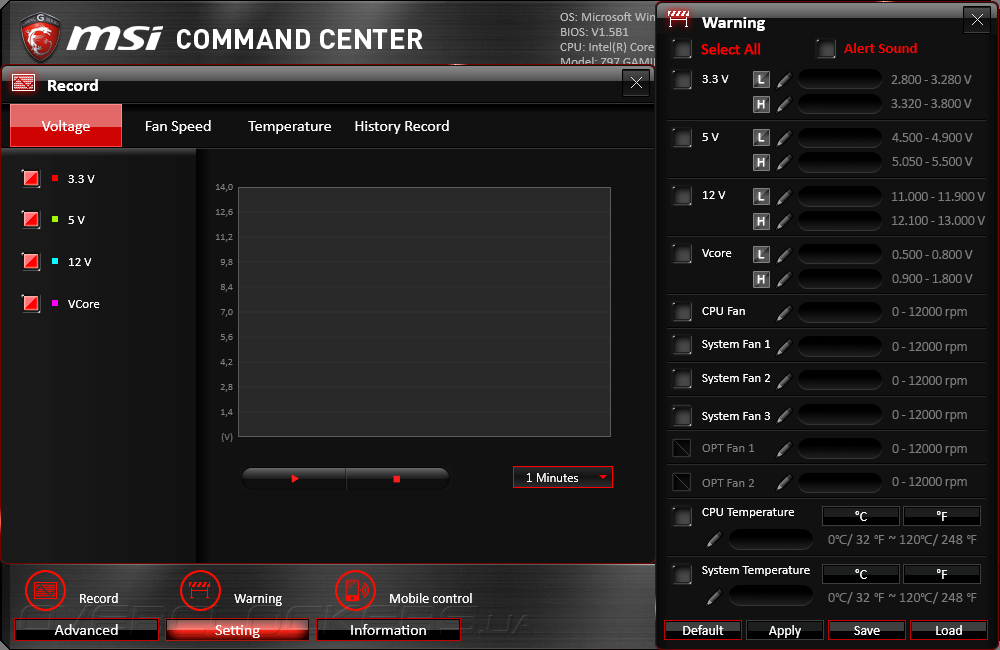Enable CPU Fan warning checkbox

click(682, 312)
